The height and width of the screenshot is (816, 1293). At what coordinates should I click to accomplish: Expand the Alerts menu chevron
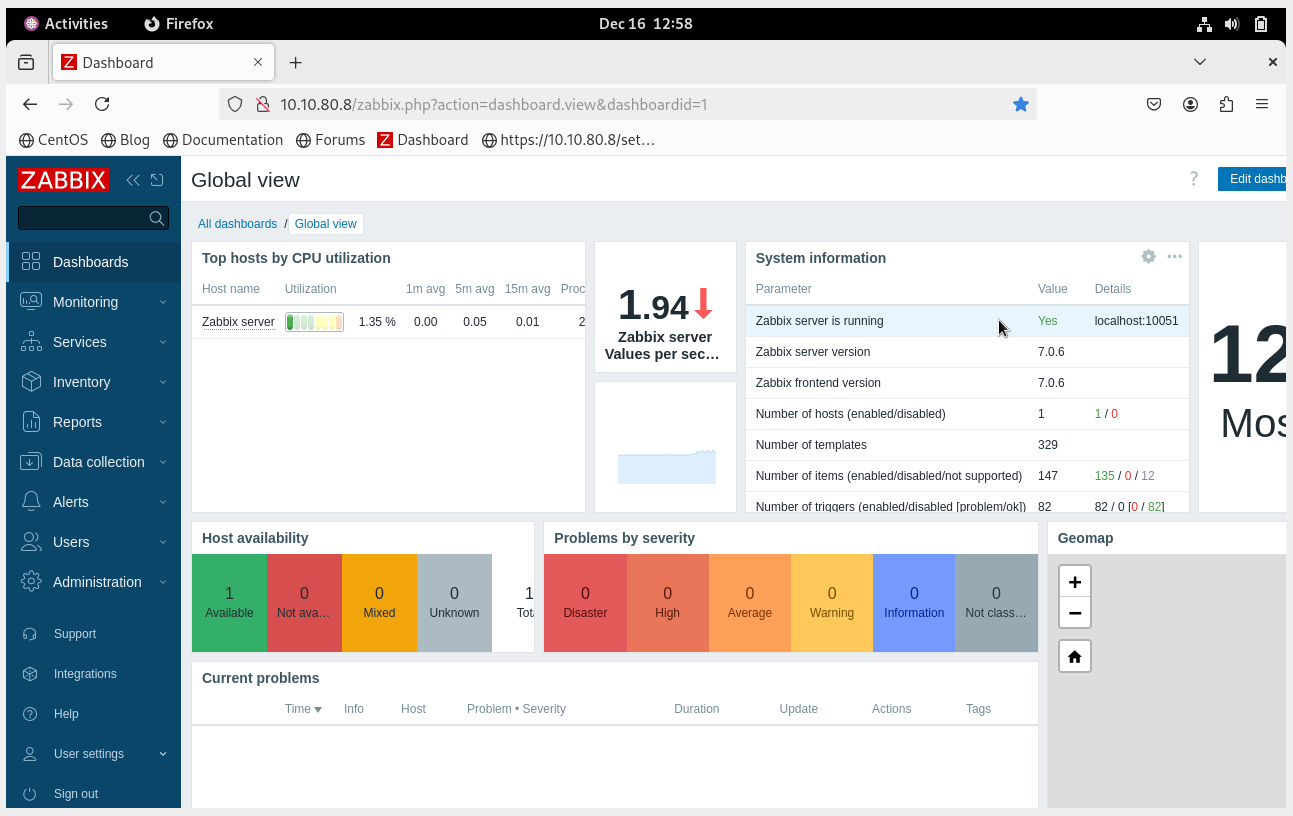click(x=163, y=502)
